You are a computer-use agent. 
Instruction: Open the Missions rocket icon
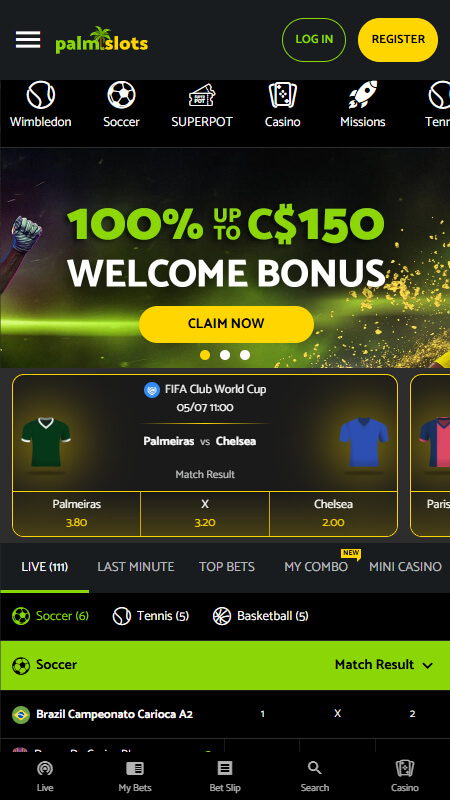coord(363,95)
